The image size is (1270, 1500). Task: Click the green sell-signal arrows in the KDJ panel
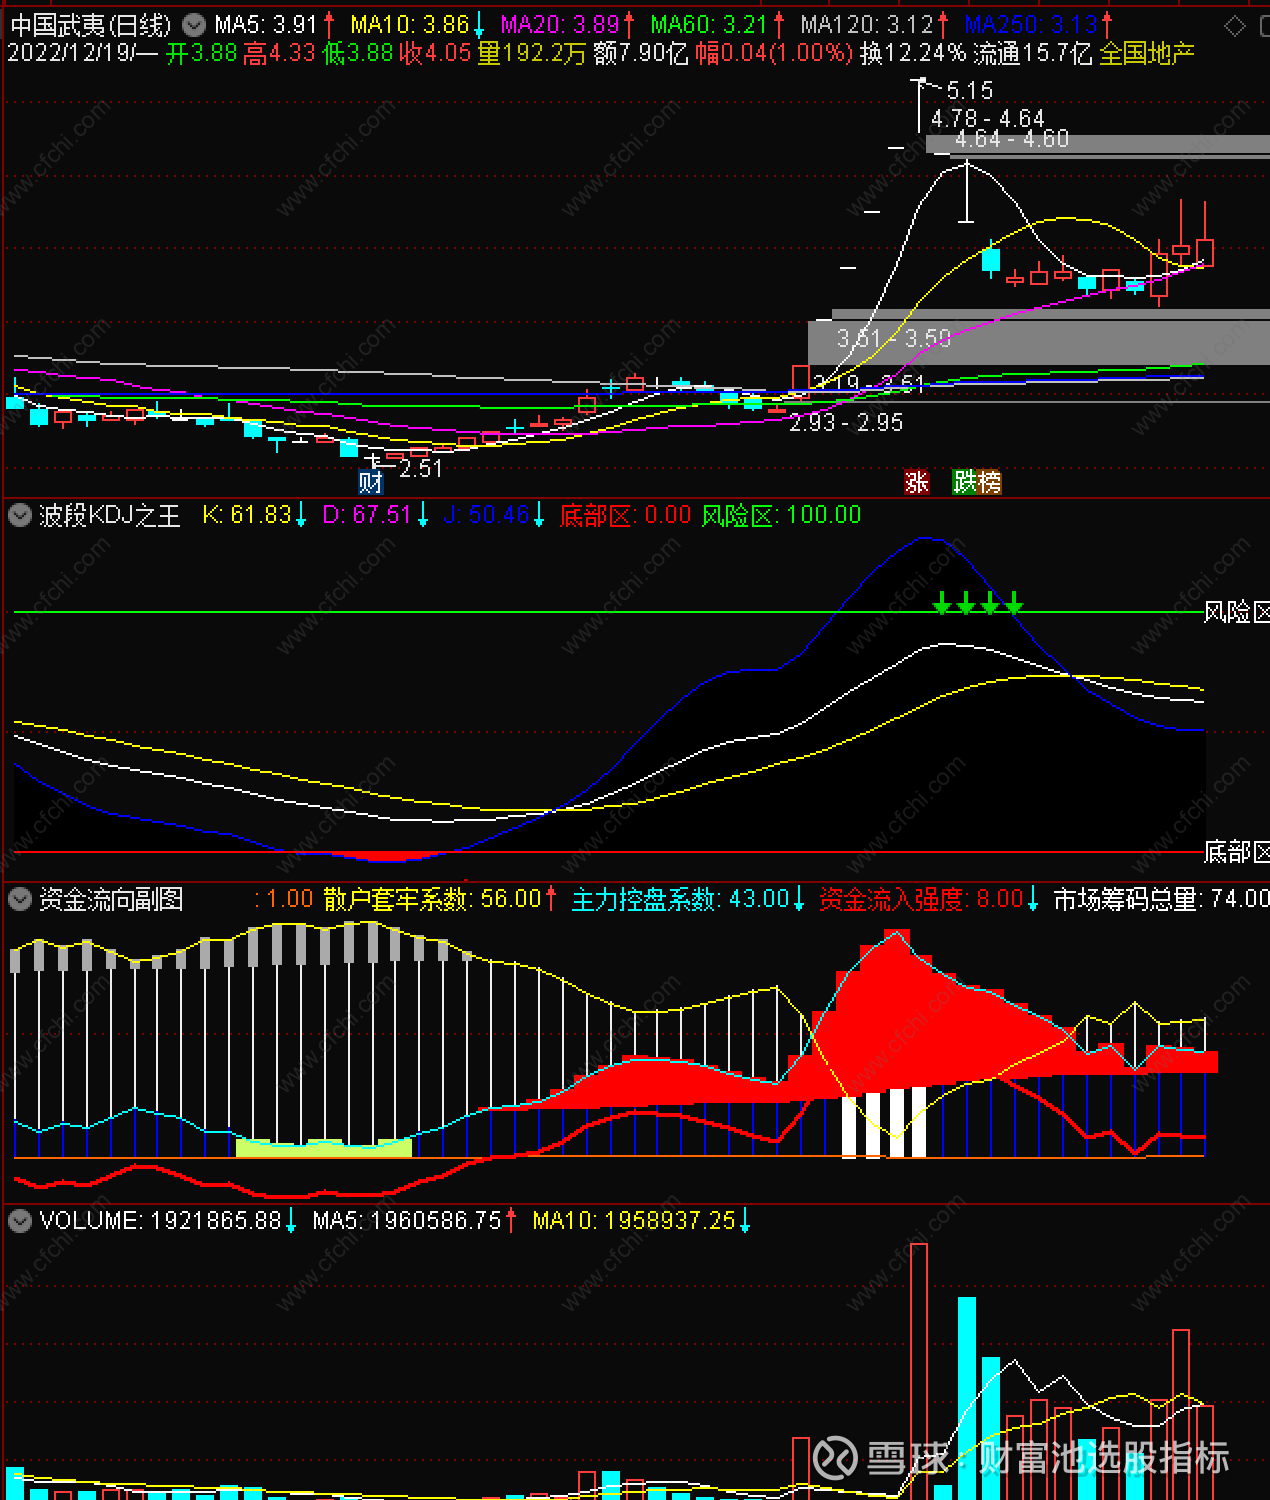click(x=977, y=606)
